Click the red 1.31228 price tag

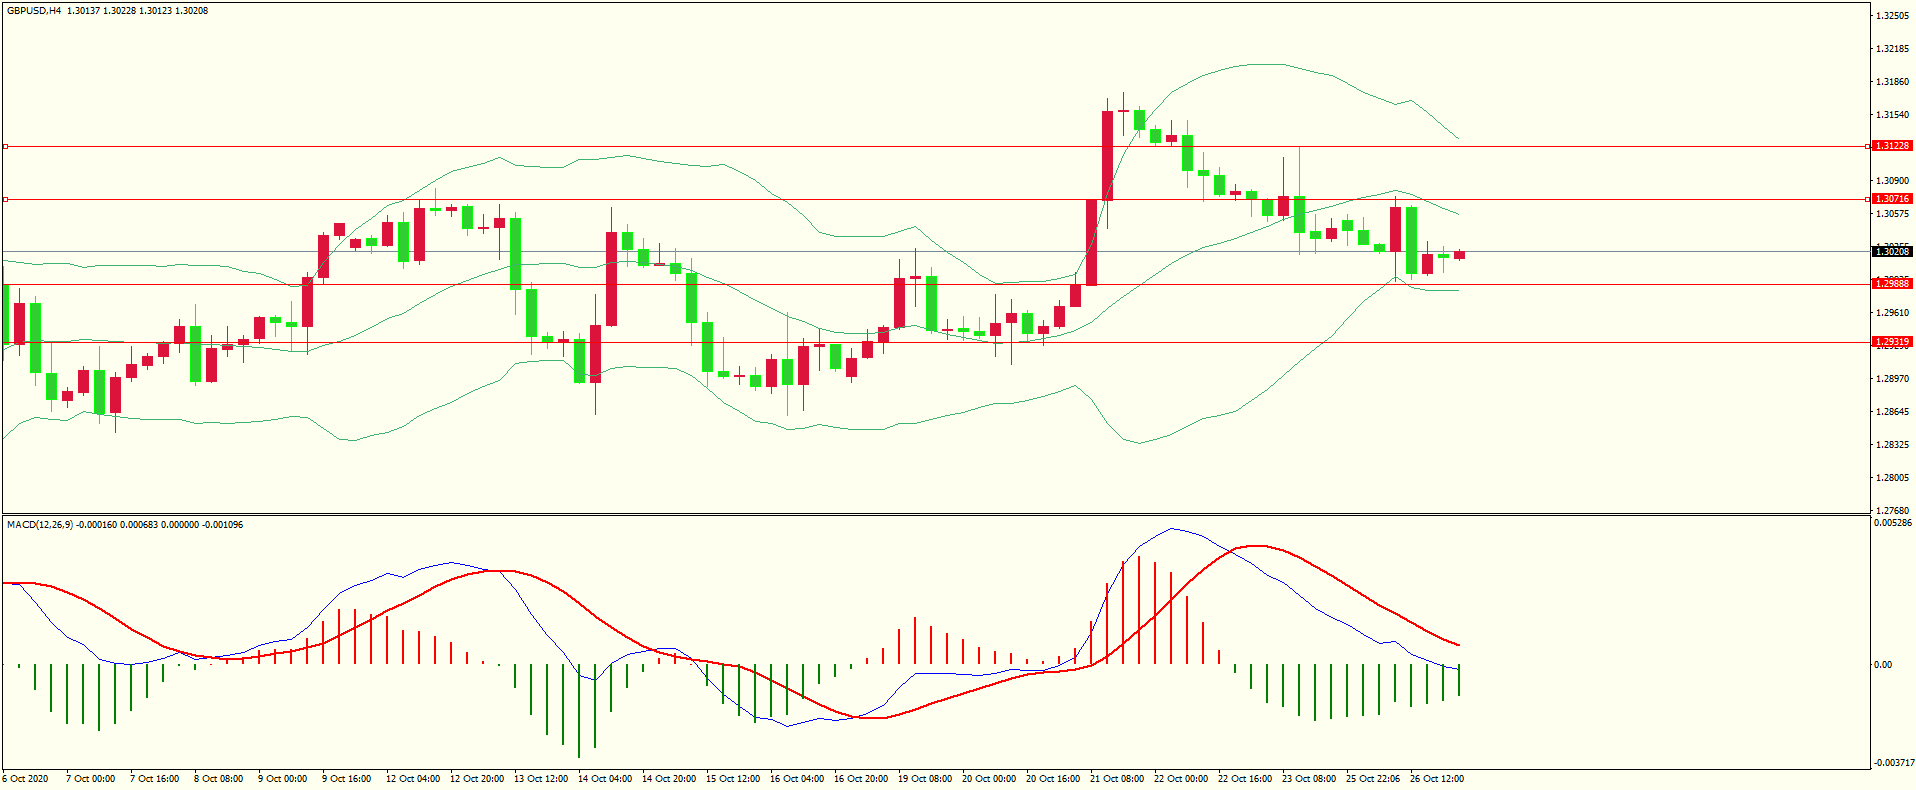pyautogui.click(x=1892, y=146)
